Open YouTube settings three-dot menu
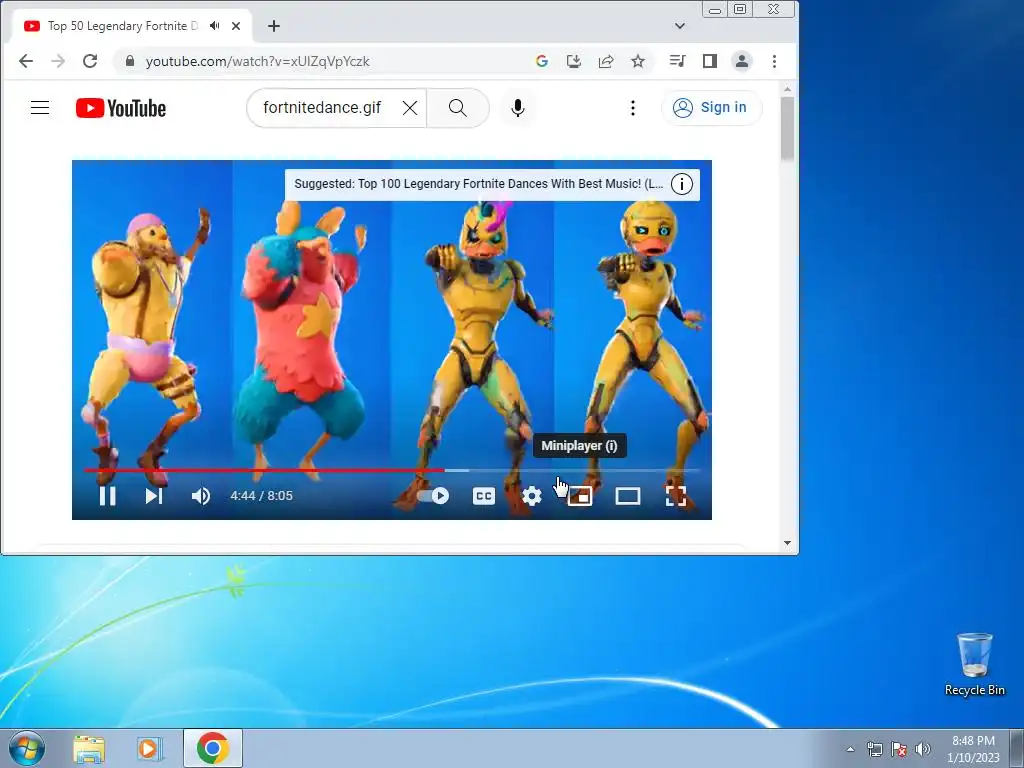Screen dimensions: 1024x768 [633, 108]
